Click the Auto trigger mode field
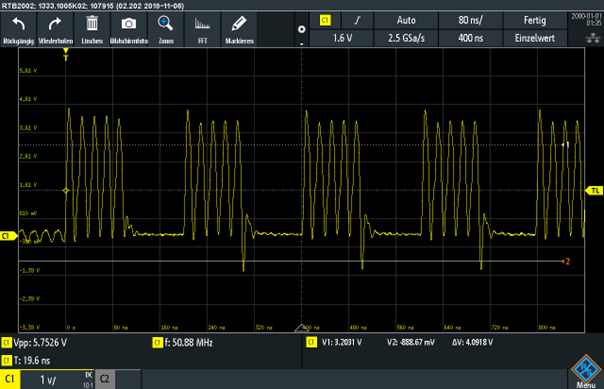This screenshot has width=604, height=389. pyautogui.click(x=406, y=20)
